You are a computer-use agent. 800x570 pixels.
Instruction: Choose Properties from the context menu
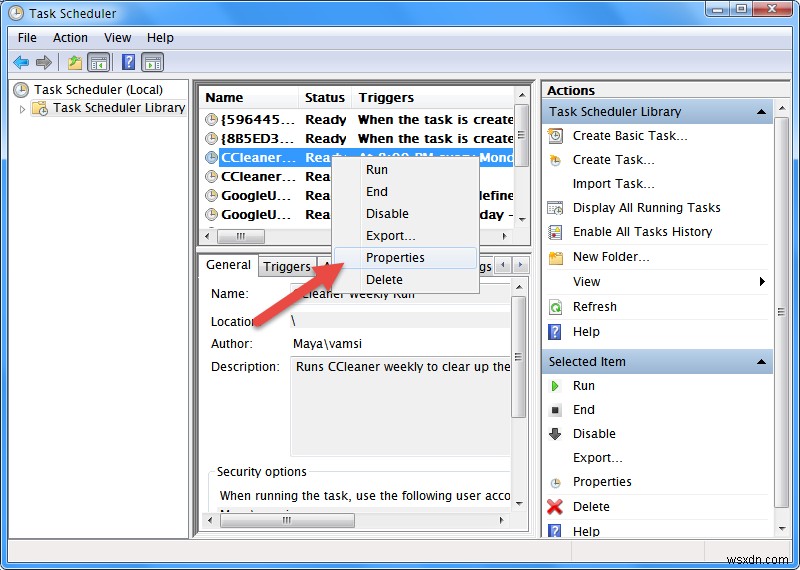[x=406, y=258]
